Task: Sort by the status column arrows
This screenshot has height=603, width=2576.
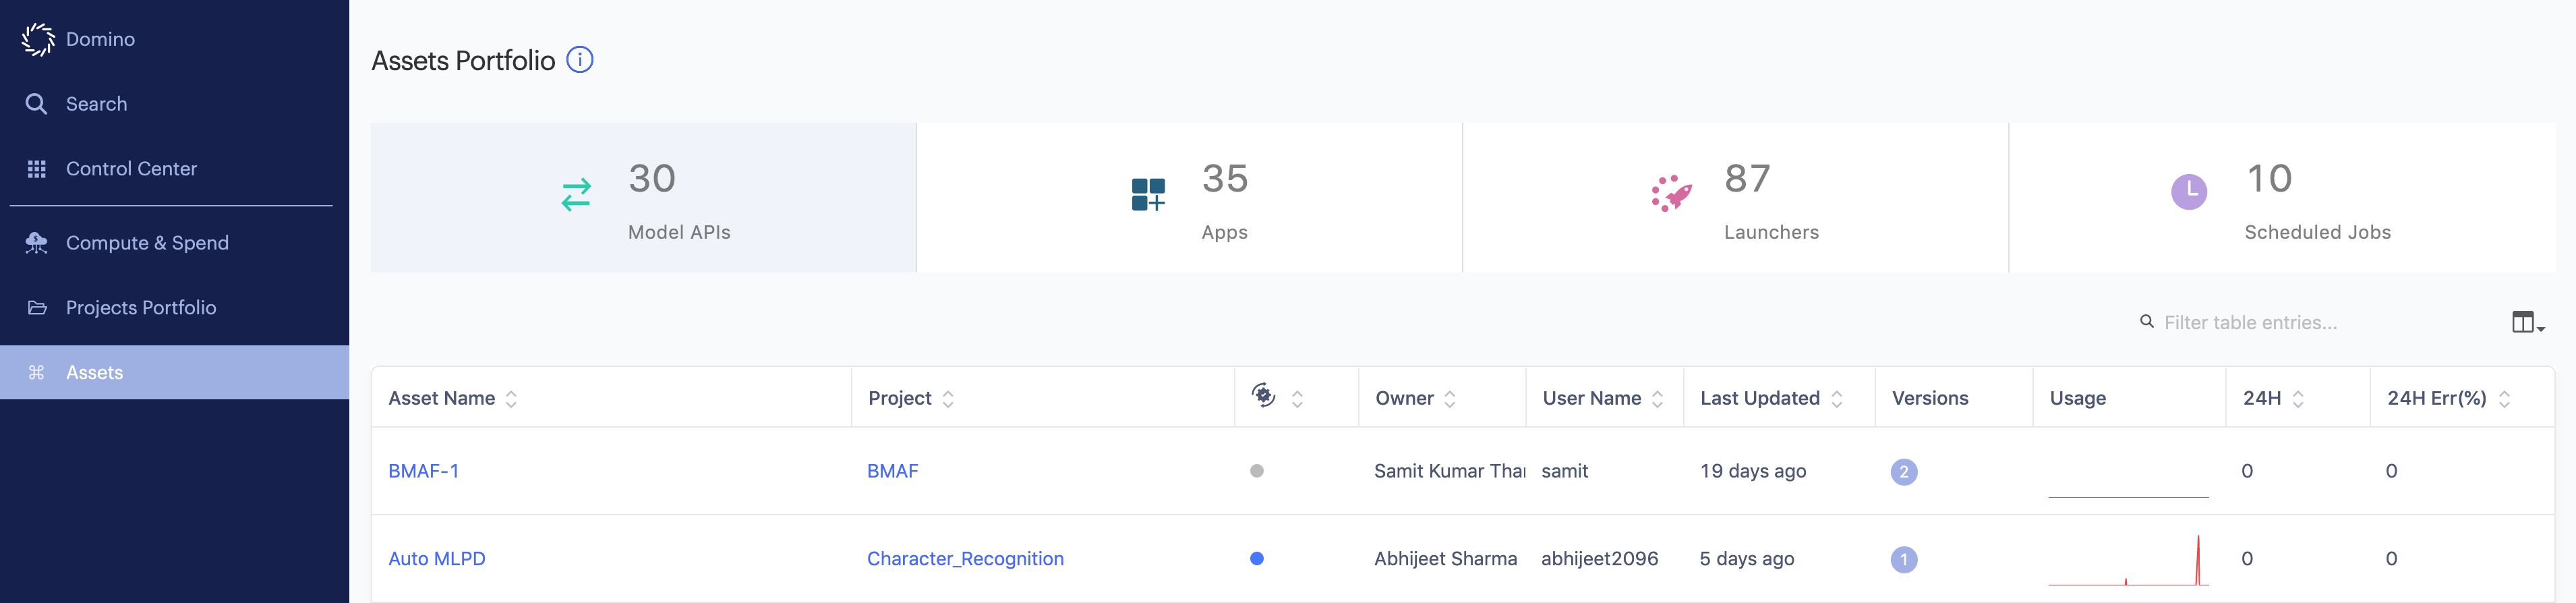Action: point(1297,400)
